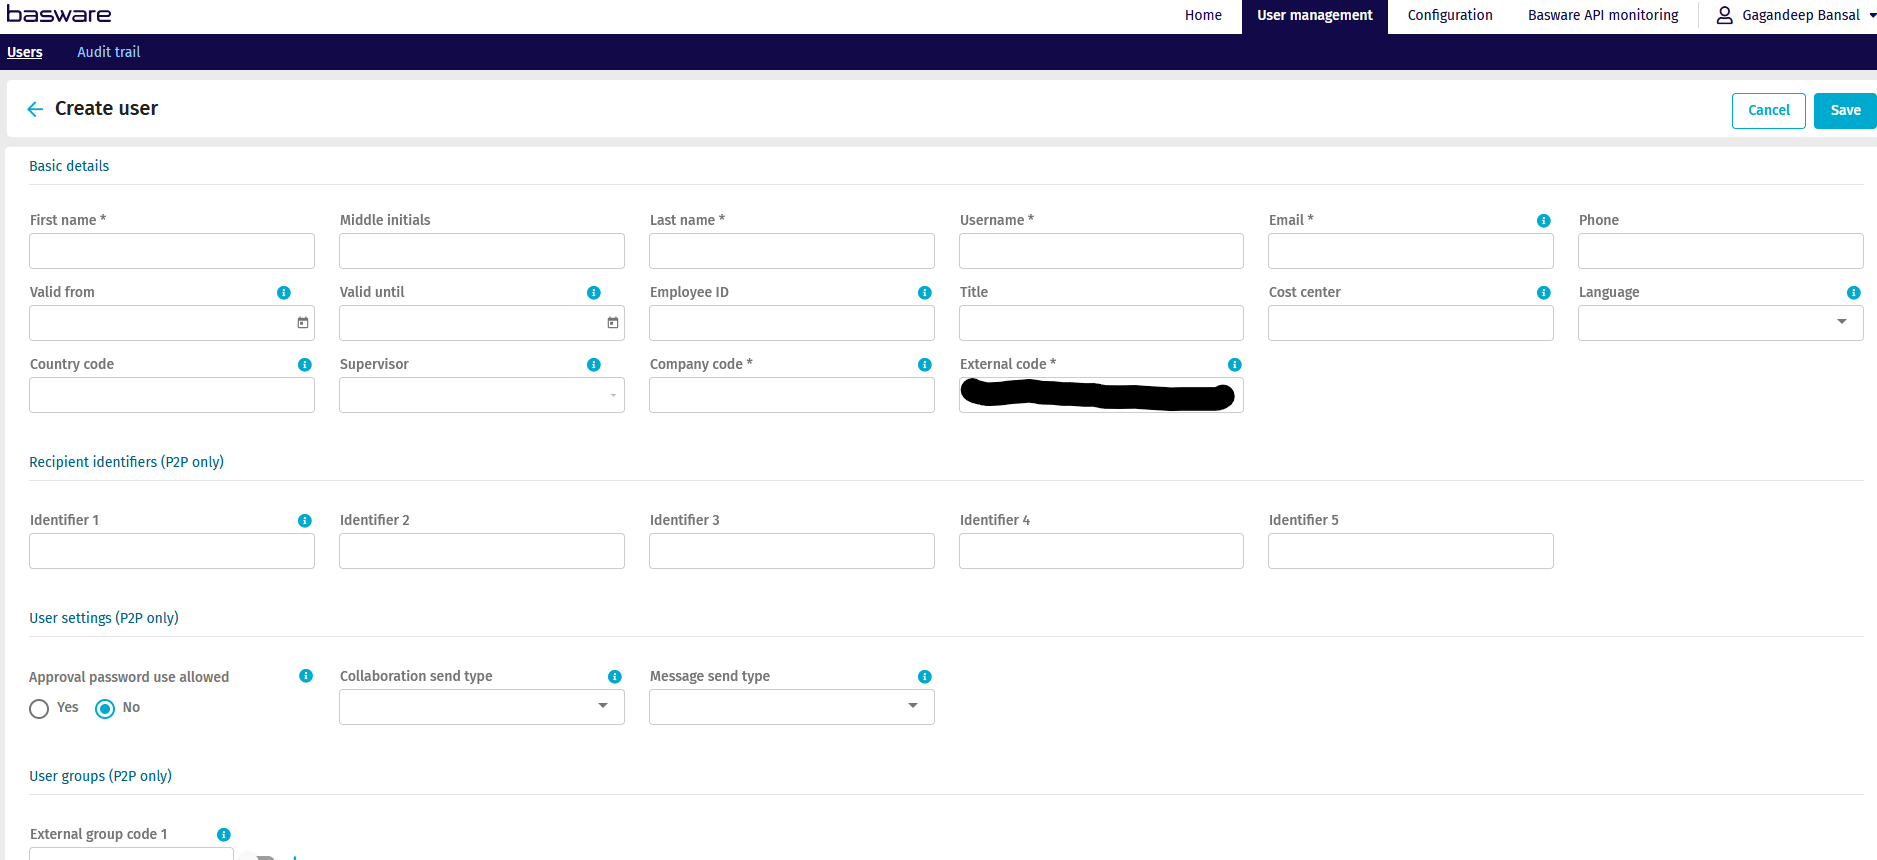Image resolution: width=1877 pixels, height=860 pixels.
Task: Click the External code info icon
Action: (1234, 365)
